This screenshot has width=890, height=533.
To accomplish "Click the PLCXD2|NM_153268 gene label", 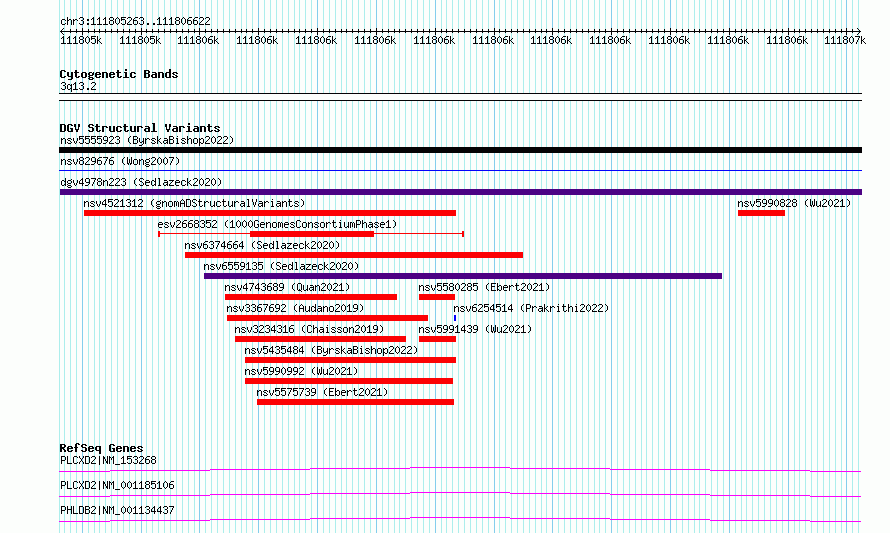I will [108, 460].
